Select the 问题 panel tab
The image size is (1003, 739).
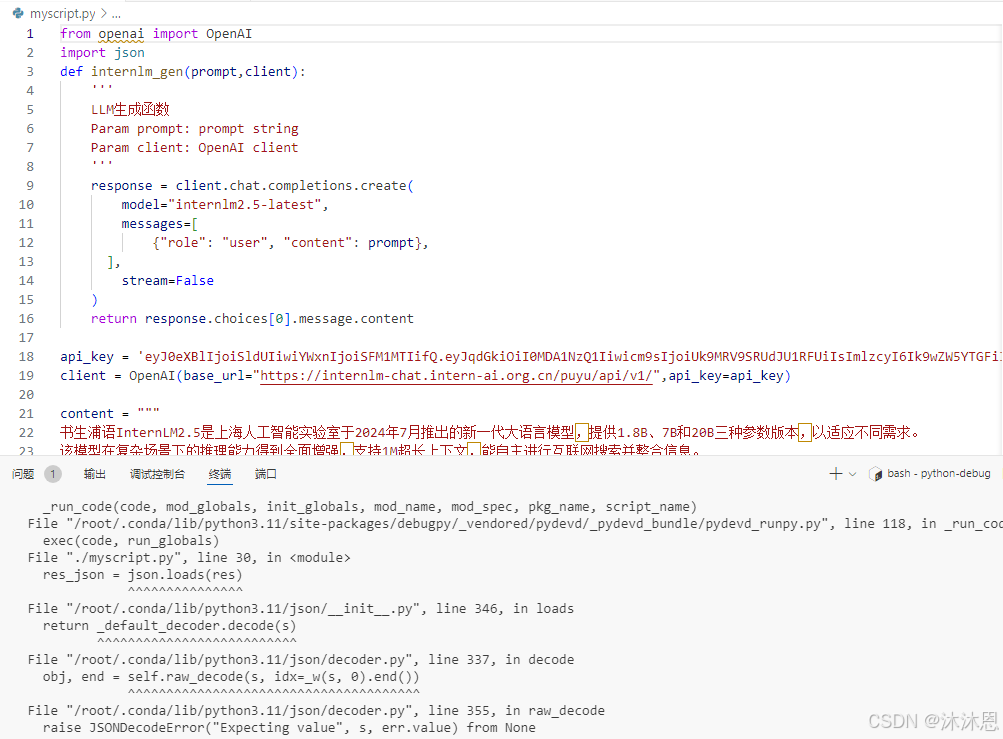coord(23,473)
